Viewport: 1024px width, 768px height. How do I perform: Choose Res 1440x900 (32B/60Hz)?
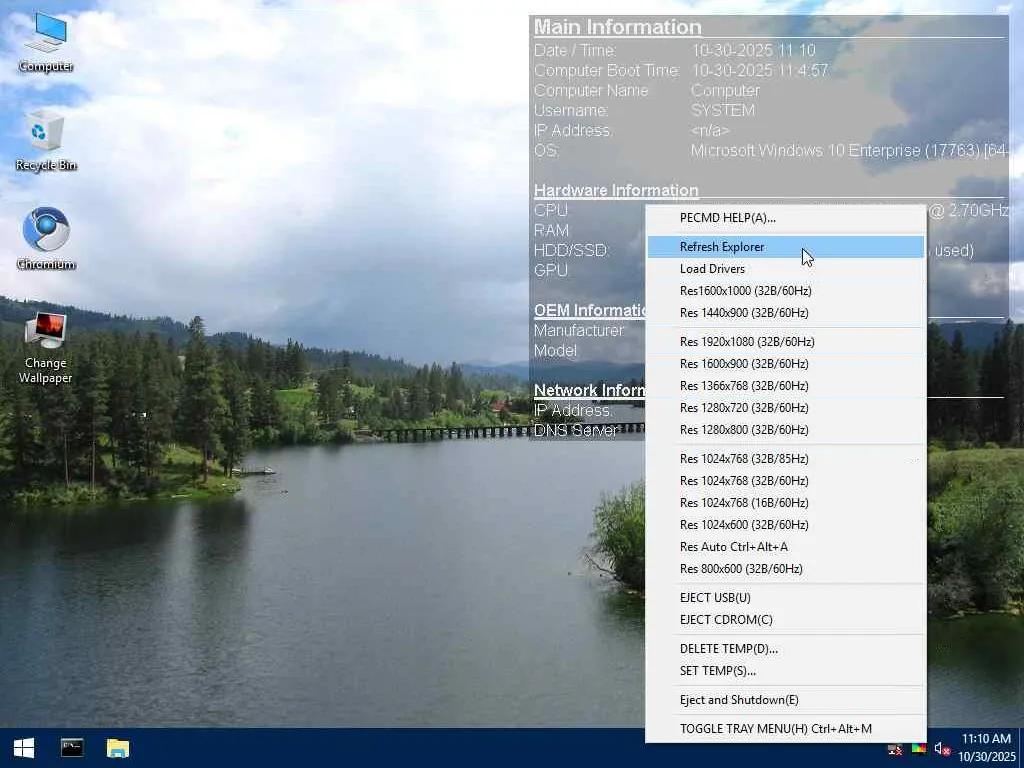coord(786,313)
